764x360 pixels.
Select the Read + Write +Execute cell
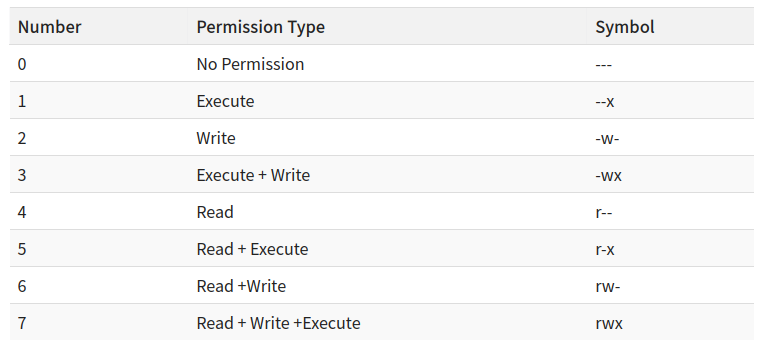(x=278, y=323)
